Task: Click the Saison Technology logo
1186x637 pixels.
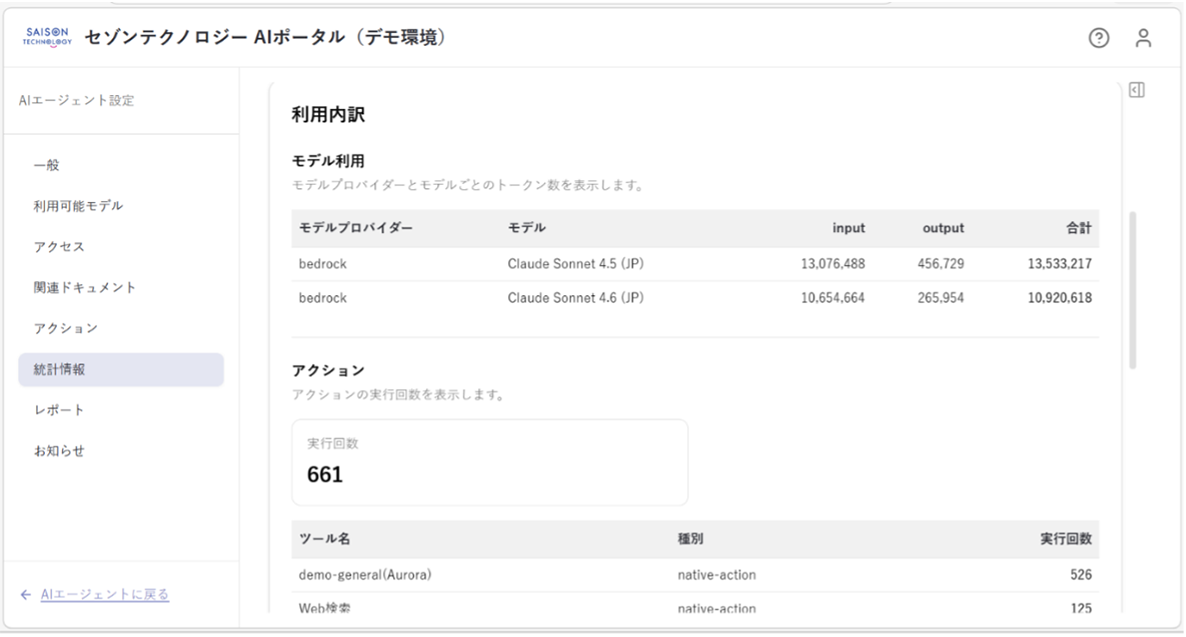Action: (x=47, y=37)
